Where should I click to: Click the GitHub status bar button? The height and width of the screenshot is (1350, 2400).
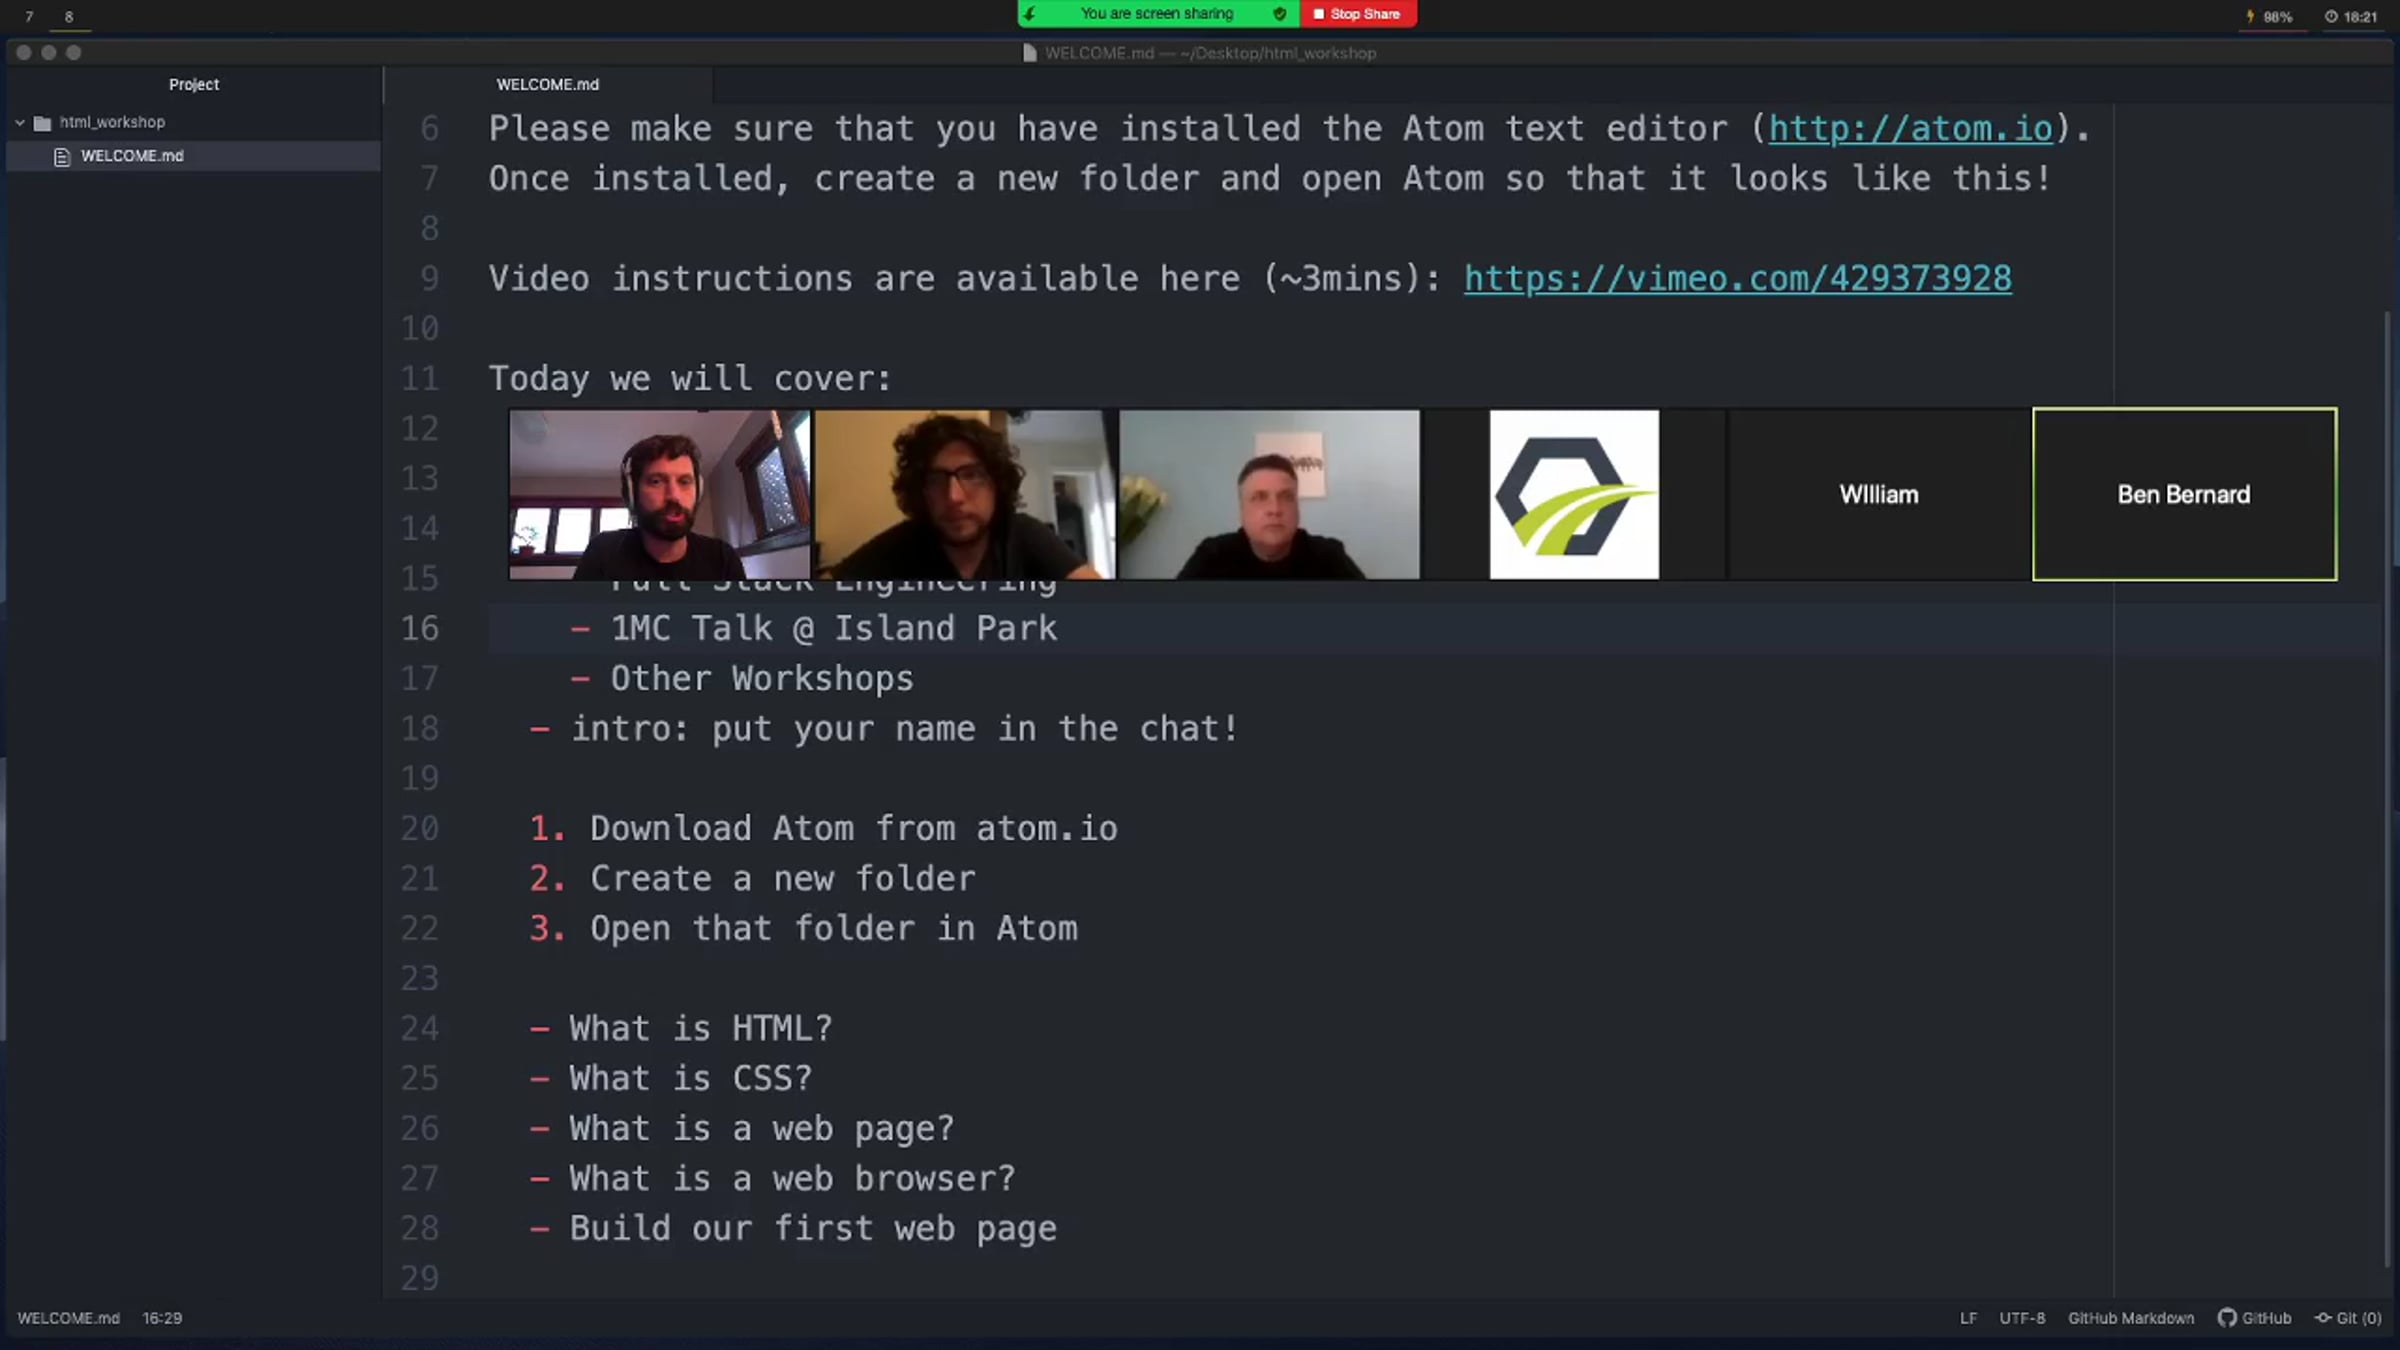coord(2255,1318)
